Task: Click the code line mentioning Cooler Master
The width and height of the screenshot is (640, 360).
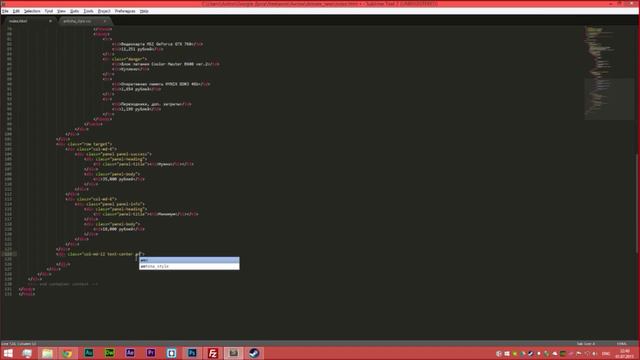Action: tap(166, 64)
